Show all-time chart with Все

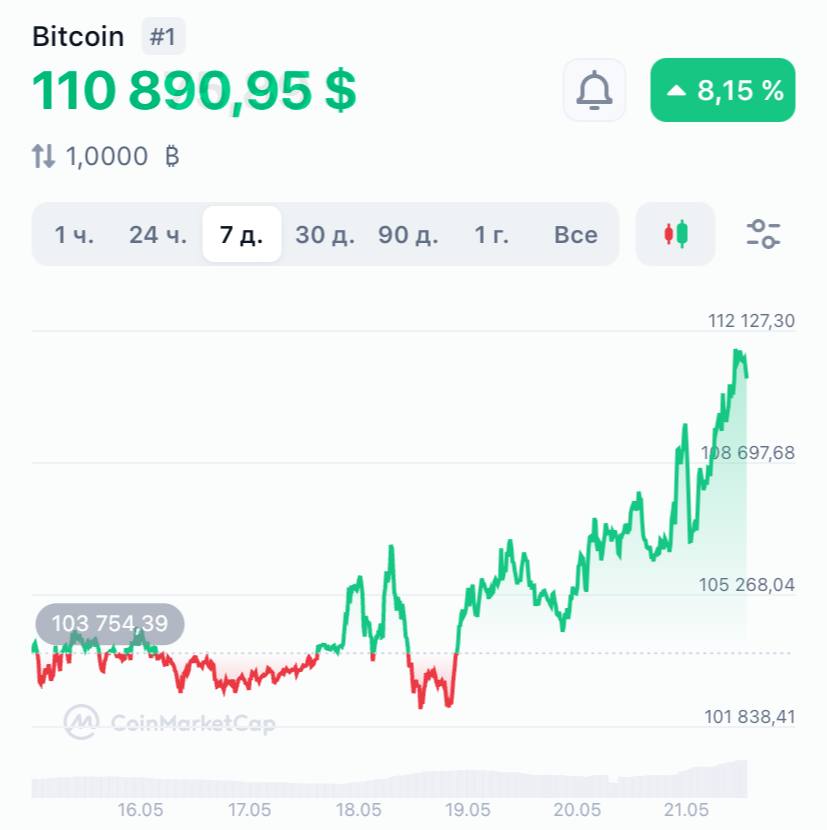[x=576, y=235]
